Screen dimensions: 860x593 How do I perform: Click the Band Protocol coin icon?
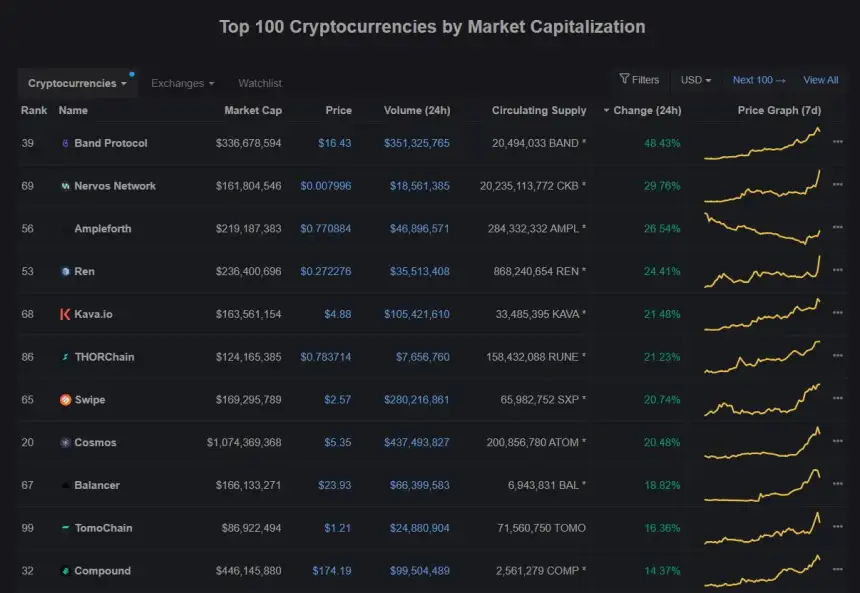coord(65,143)
